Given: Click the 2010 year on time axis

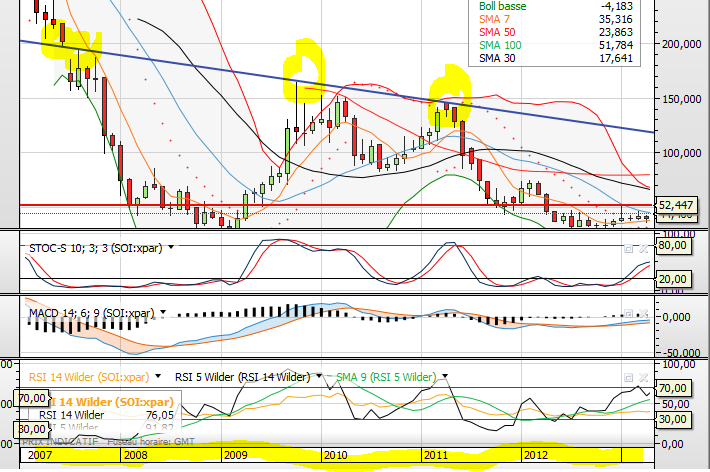Looking at the screenshot, I should click(x=336, y=455).
